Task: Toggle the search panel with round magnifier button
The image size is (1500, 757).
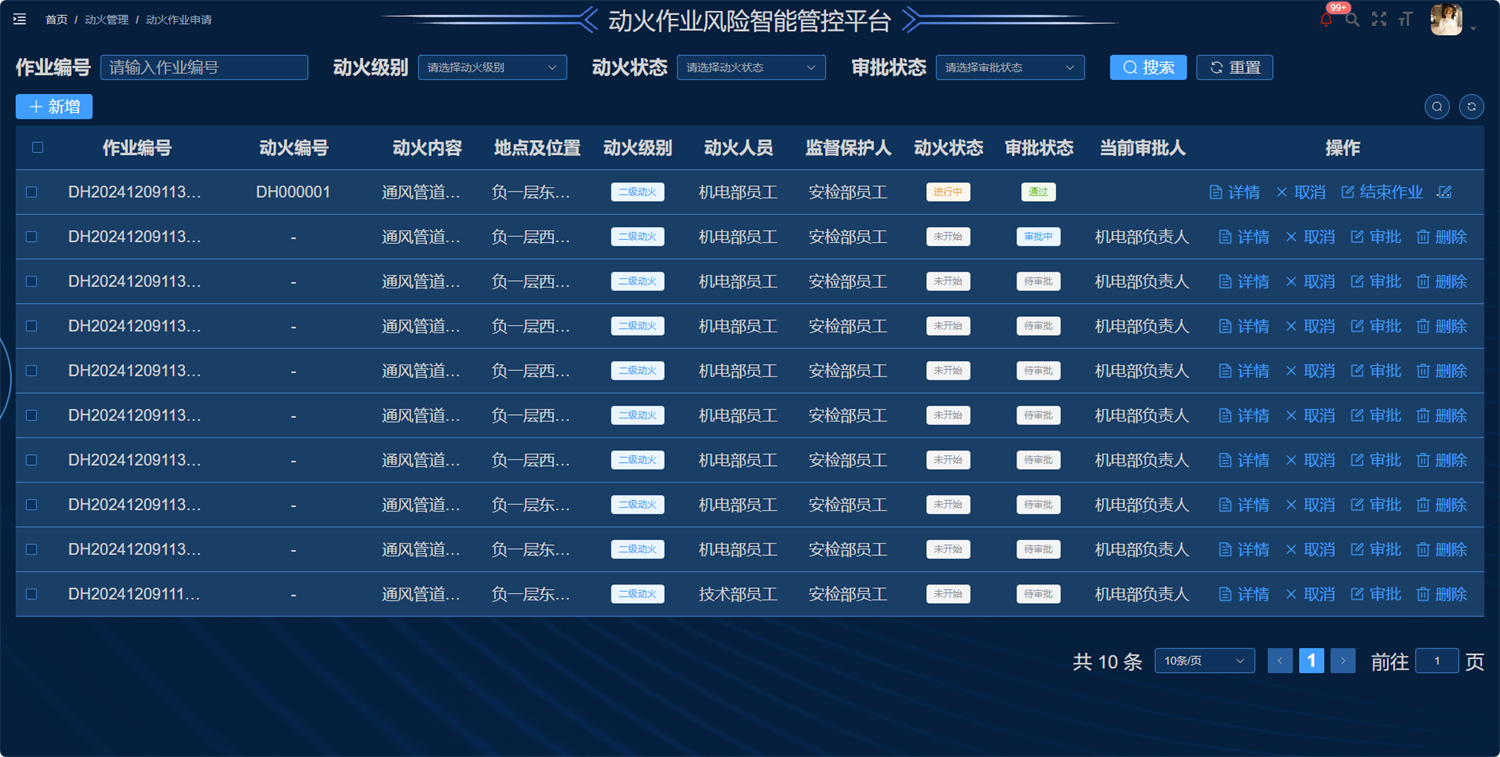Action: click(1437, 106)
